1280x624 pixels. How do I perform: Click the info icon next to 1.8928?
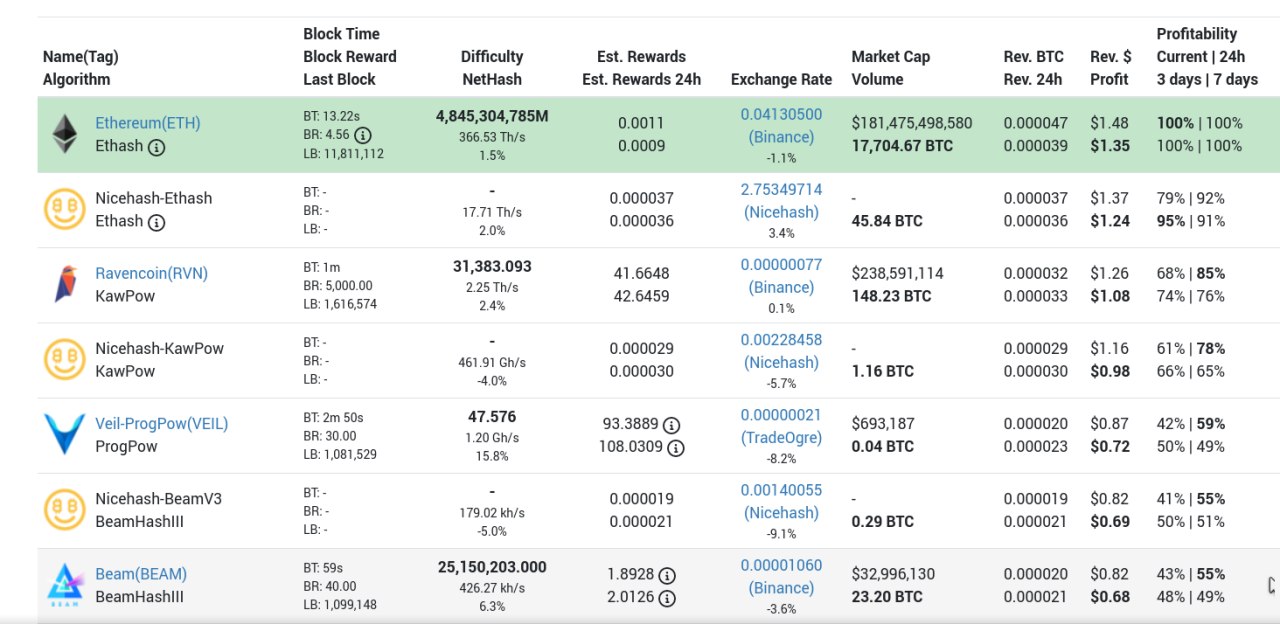667,575
